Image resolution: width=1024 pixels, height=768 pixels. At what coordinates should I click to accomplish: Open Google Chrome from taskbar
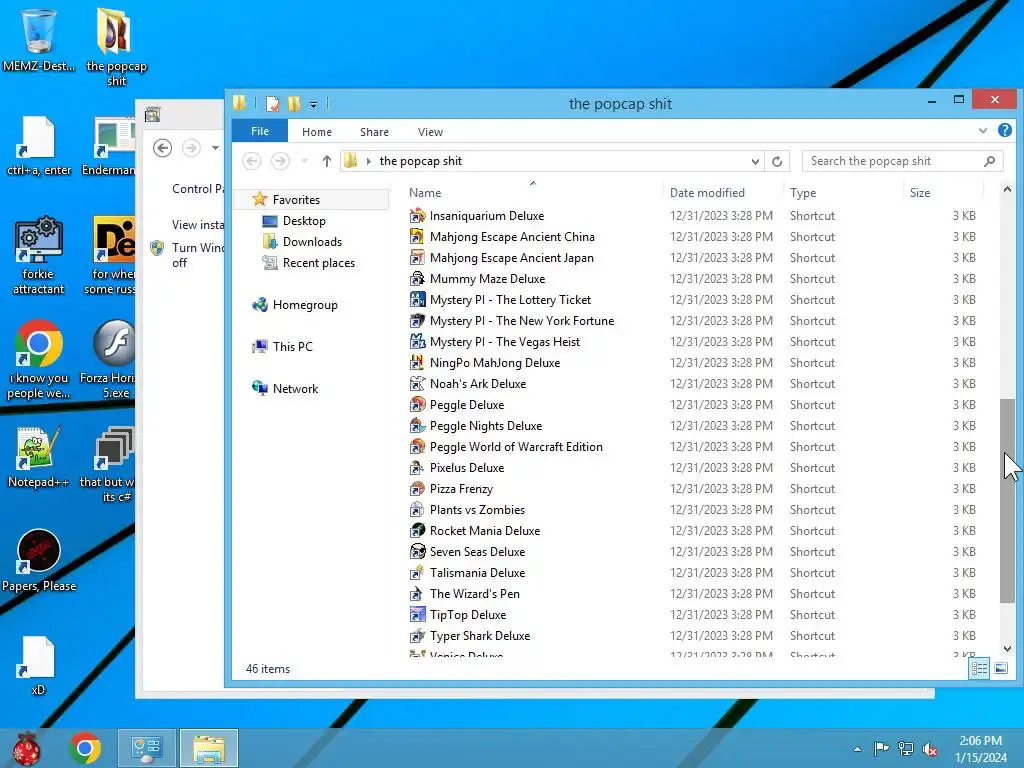click(x=85, y=748)
